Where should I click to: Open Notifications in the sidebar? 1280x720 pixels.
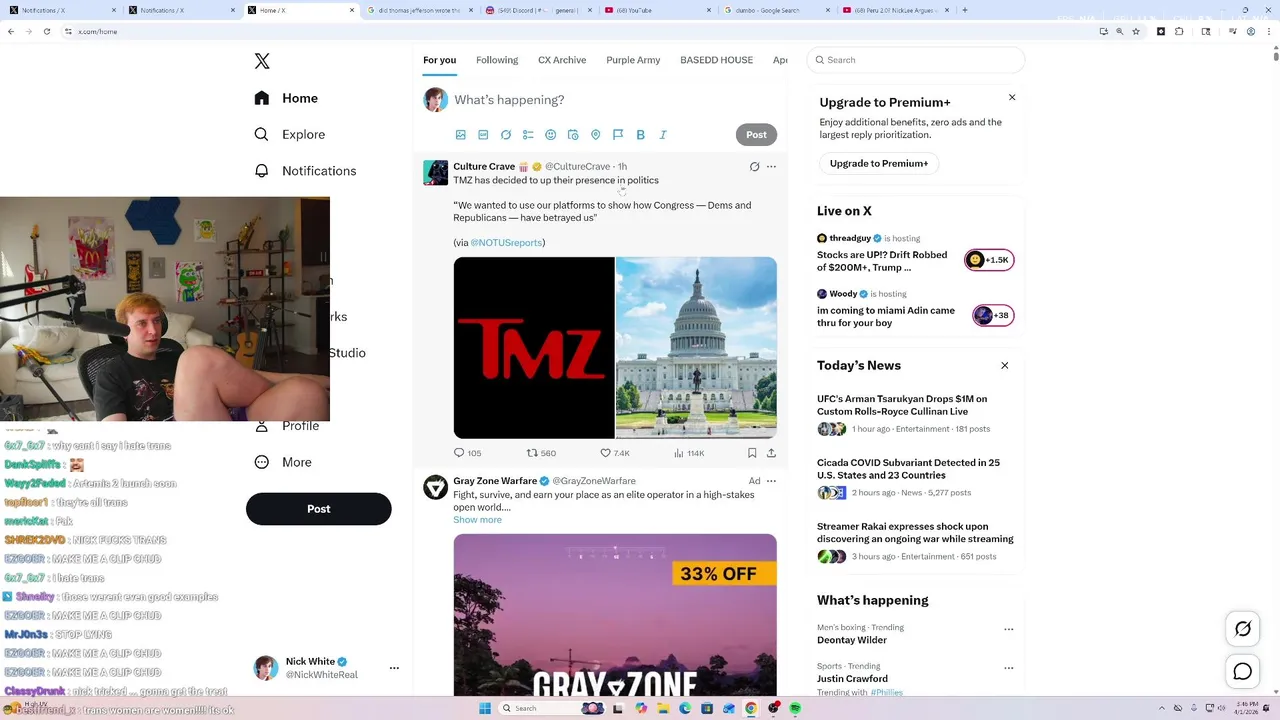(305, 171)
